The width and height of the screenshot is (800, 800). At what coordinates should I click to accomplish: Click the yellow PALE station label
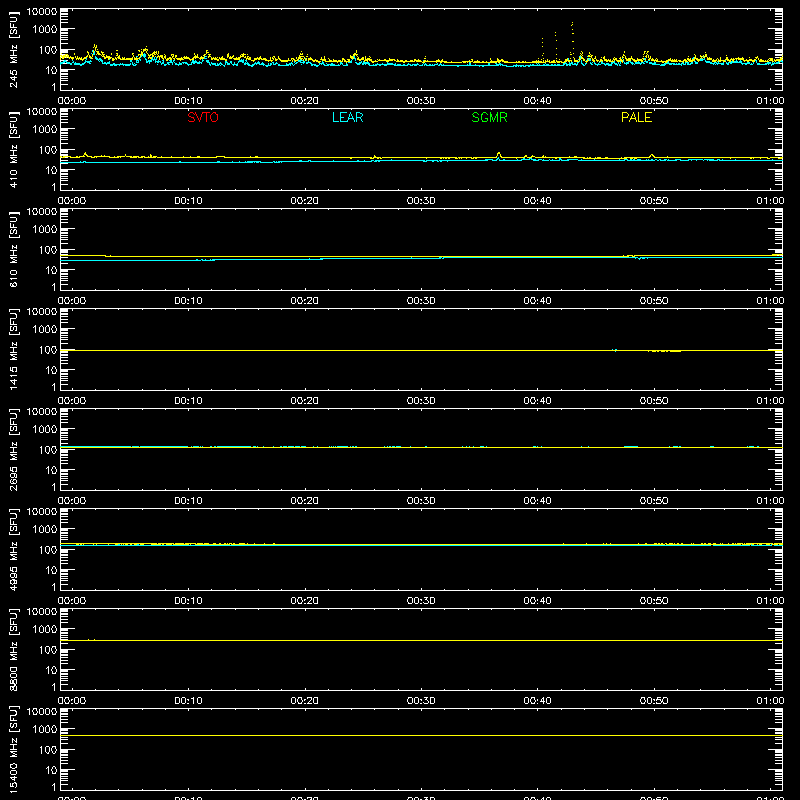636,117
